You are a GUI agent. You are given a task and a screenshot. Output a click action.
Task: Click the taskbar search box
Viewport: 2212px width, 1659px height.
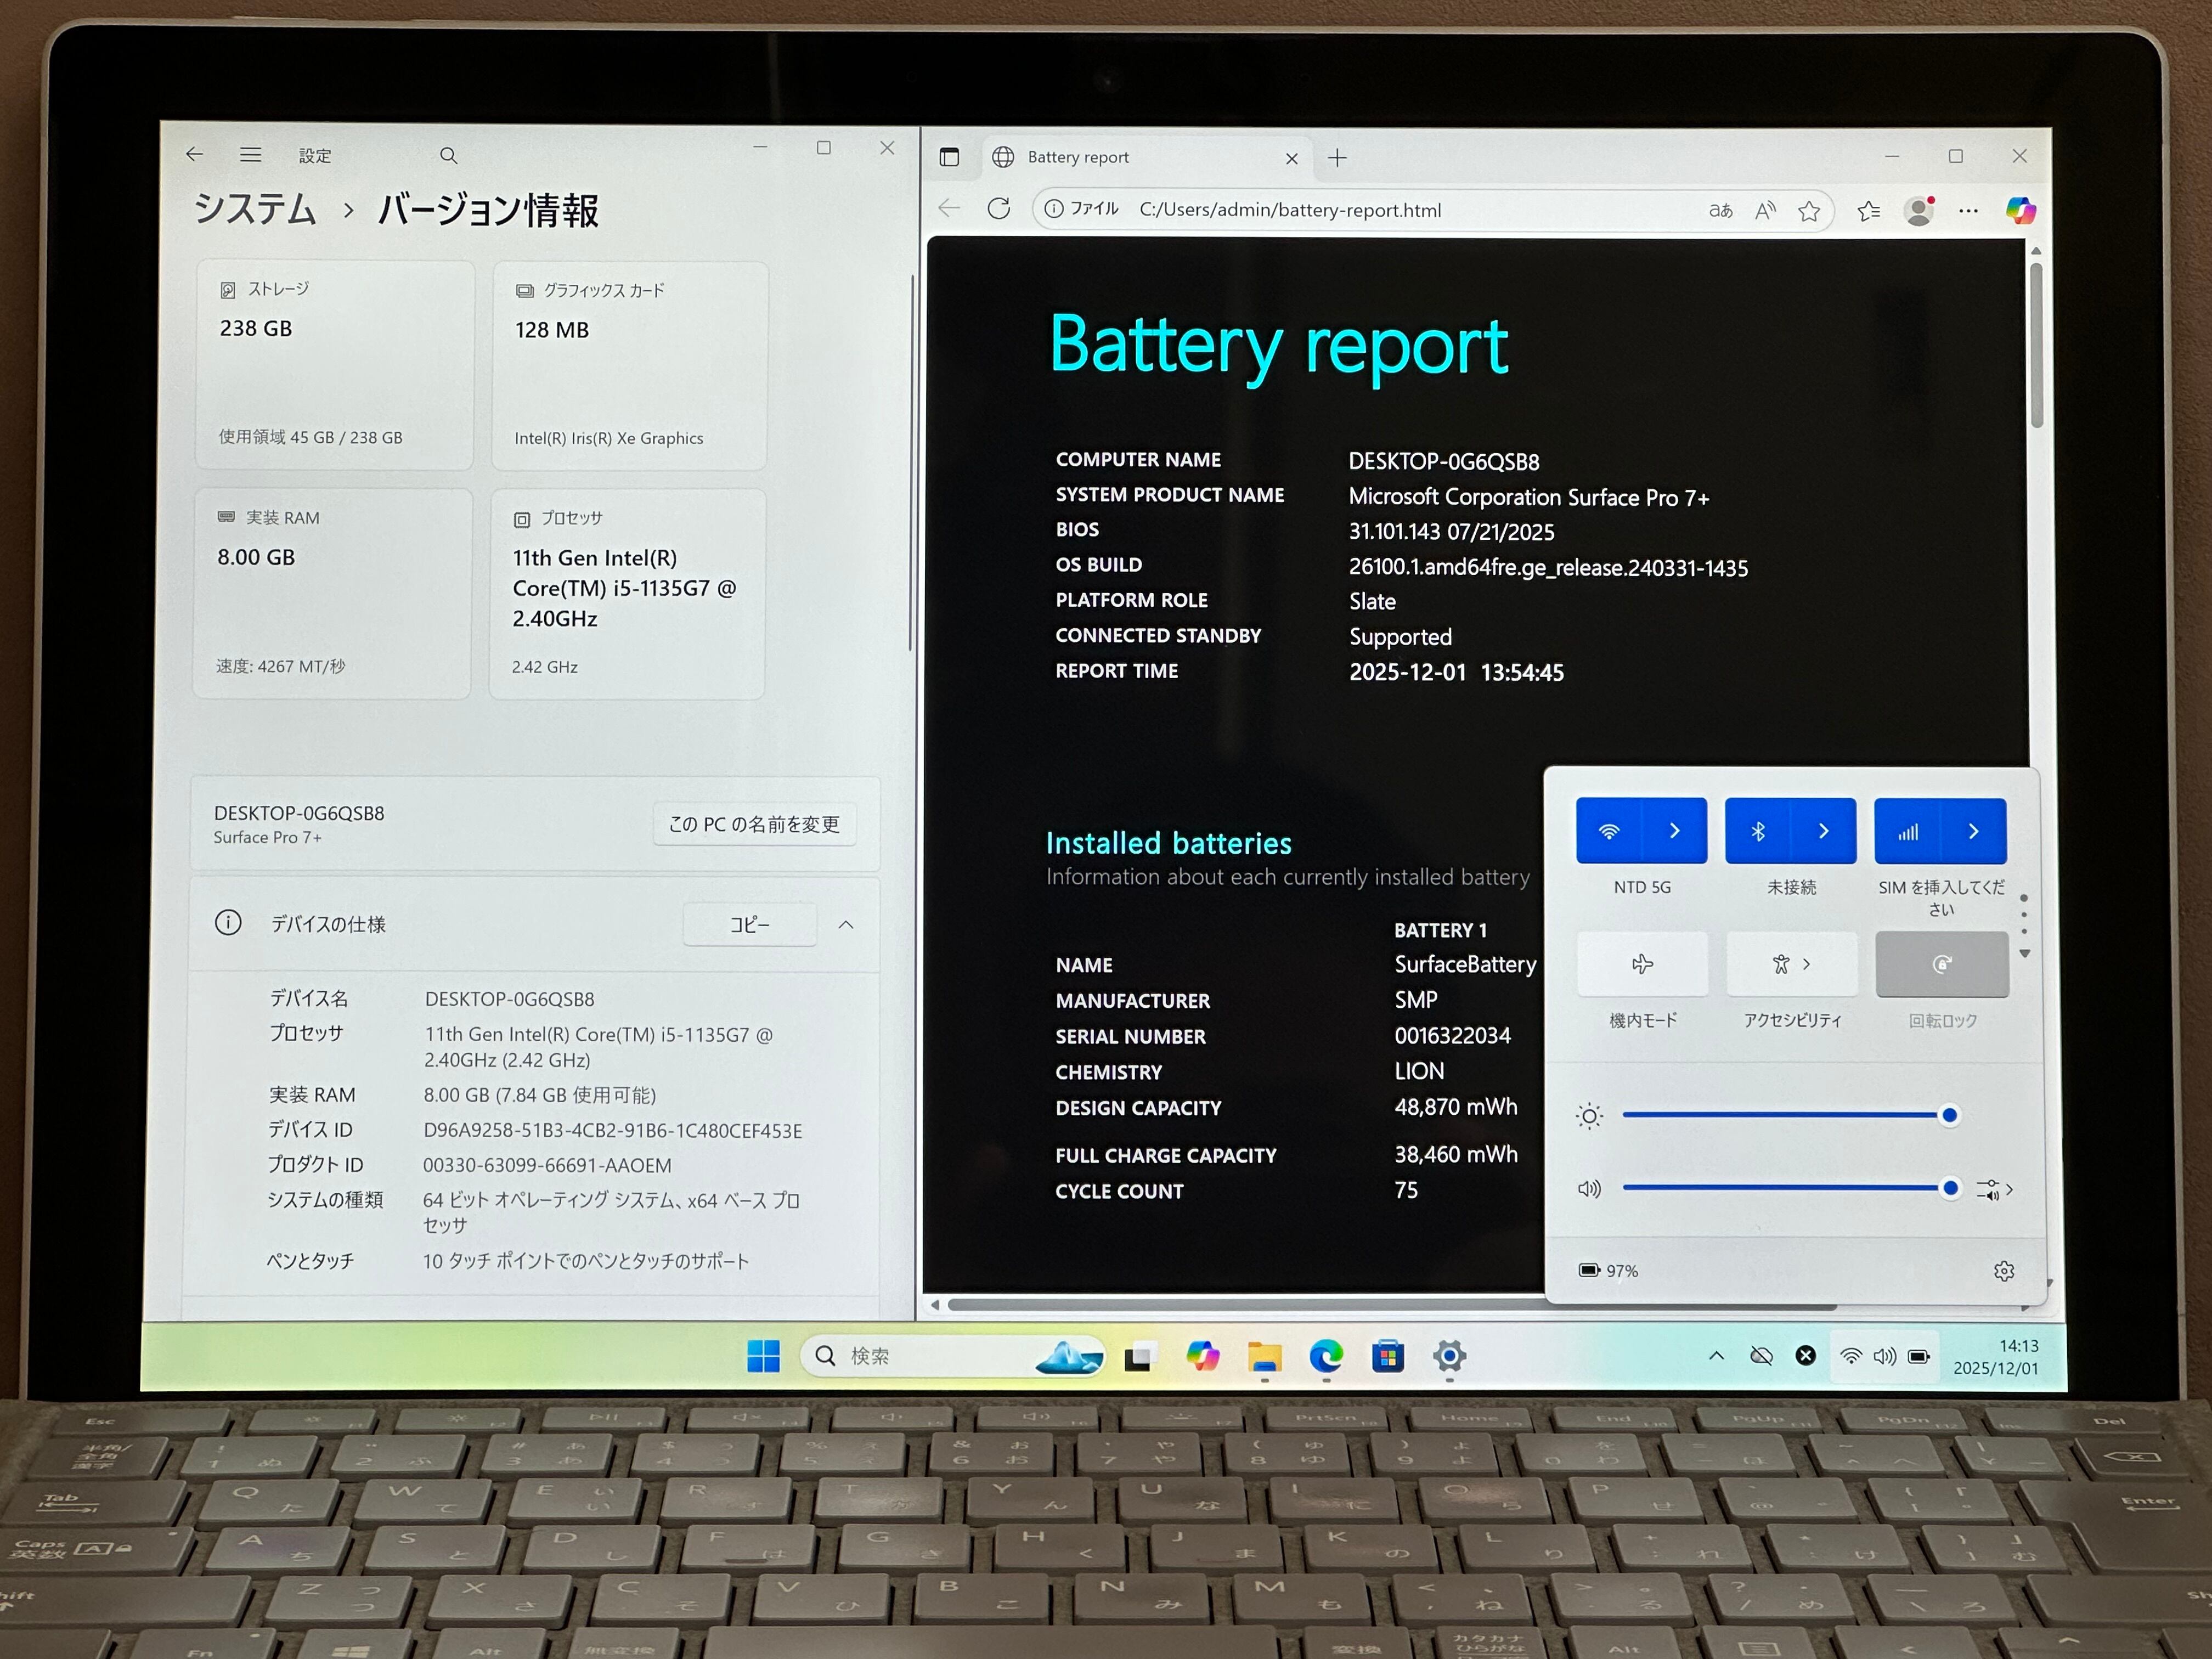(x=920, y=1356)
